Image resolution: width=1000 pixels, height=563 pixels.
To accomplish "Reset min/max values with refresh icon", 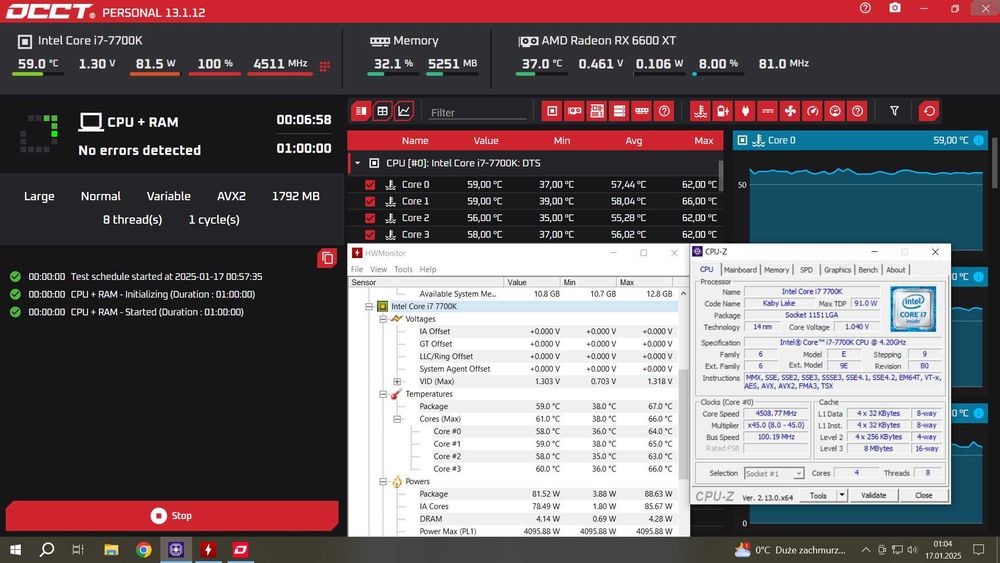I will pyautogui.click(x=929, y=111).
